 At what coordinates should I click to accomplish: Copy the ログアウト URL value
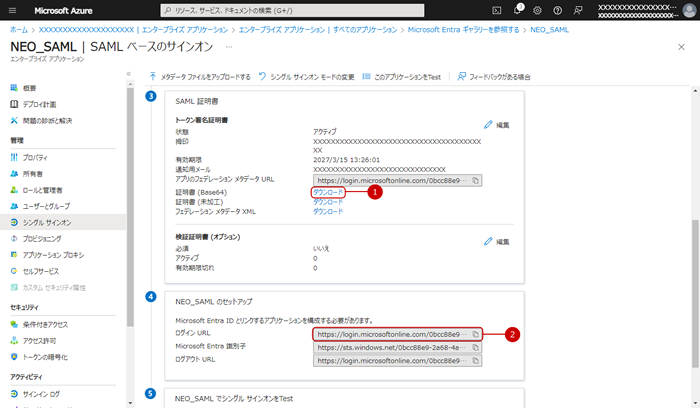pyautogui.click(x=475, y=361)
